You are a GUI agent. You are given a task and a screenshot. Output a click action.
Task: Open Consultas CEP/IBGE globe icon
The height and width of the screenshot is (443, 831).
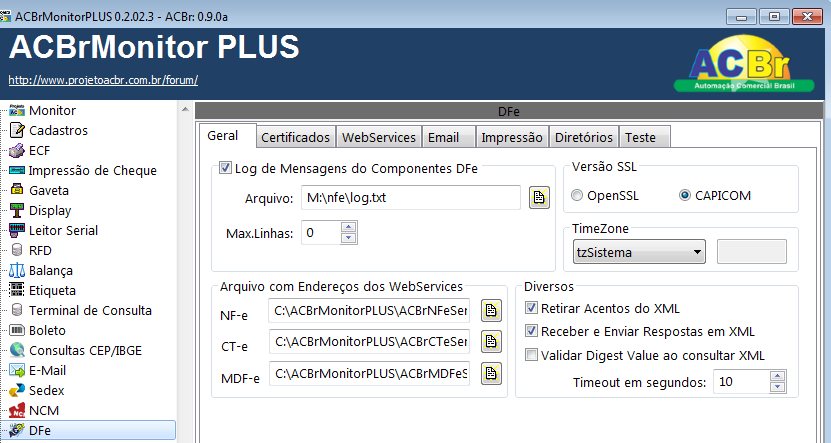click(17, 350)
